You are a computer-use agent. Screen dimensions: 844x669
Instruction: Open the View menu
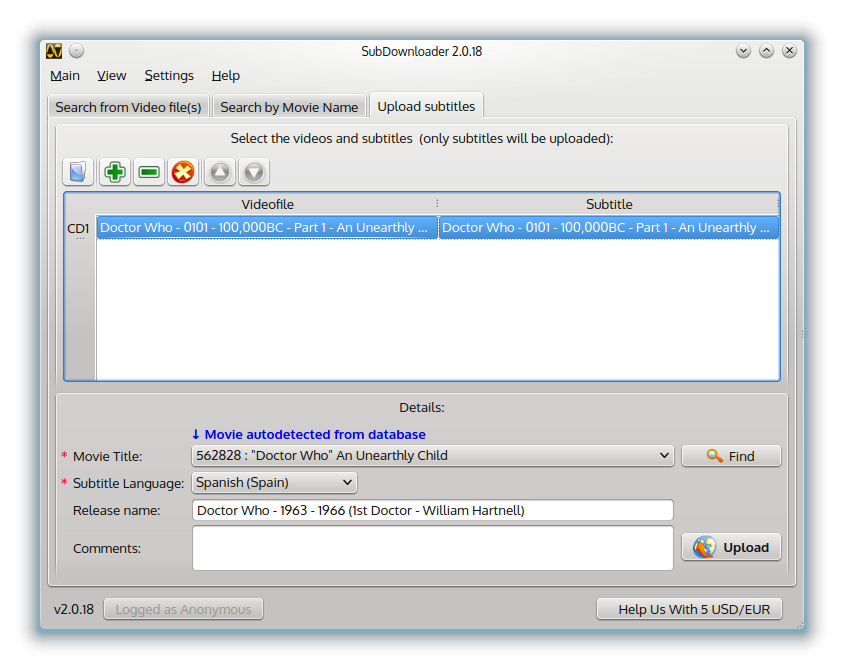pos(111,75)
